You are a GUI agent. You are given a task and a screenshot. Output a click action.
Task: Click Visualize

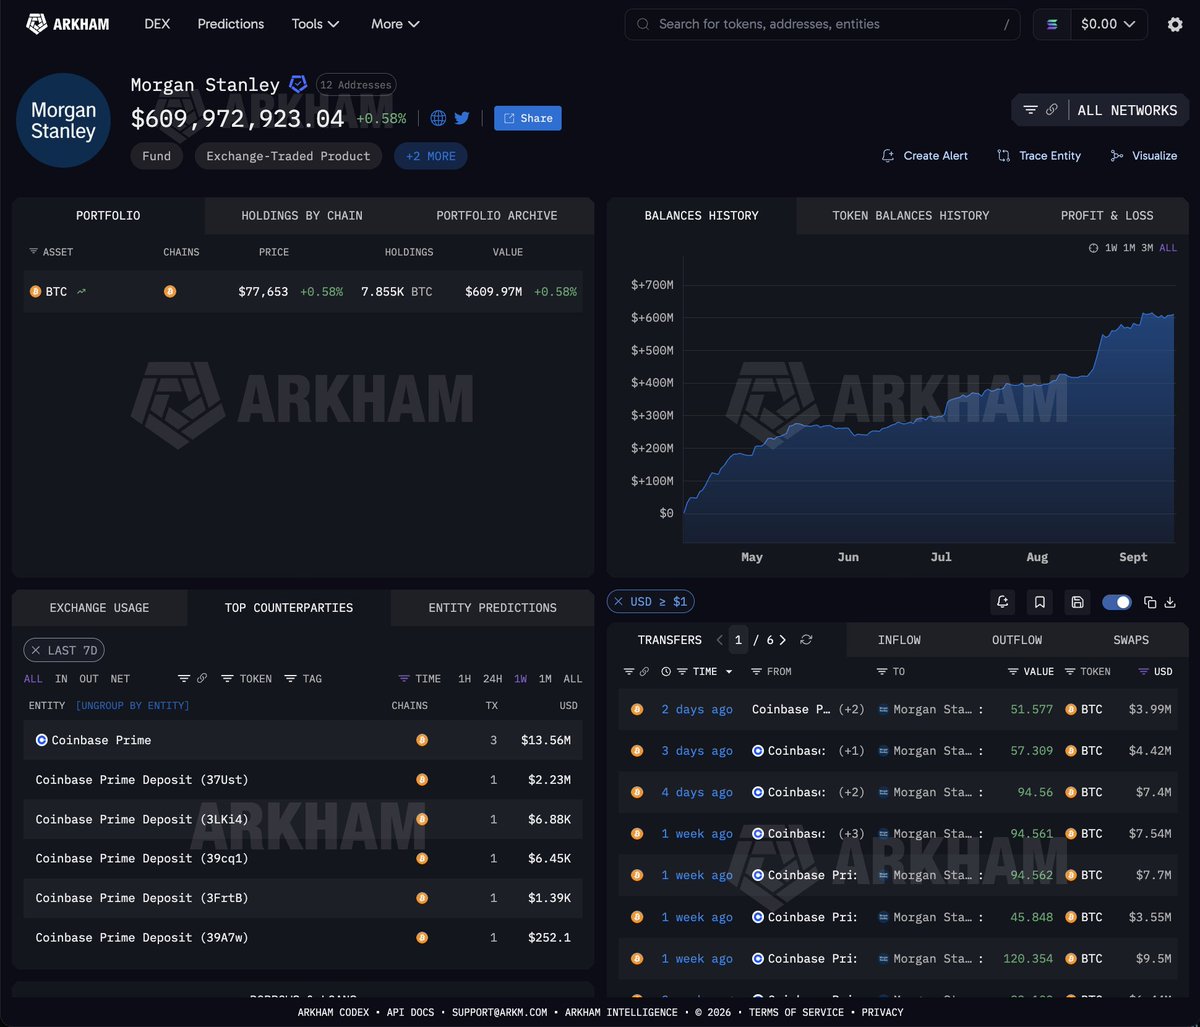[x=1143, y=156]
